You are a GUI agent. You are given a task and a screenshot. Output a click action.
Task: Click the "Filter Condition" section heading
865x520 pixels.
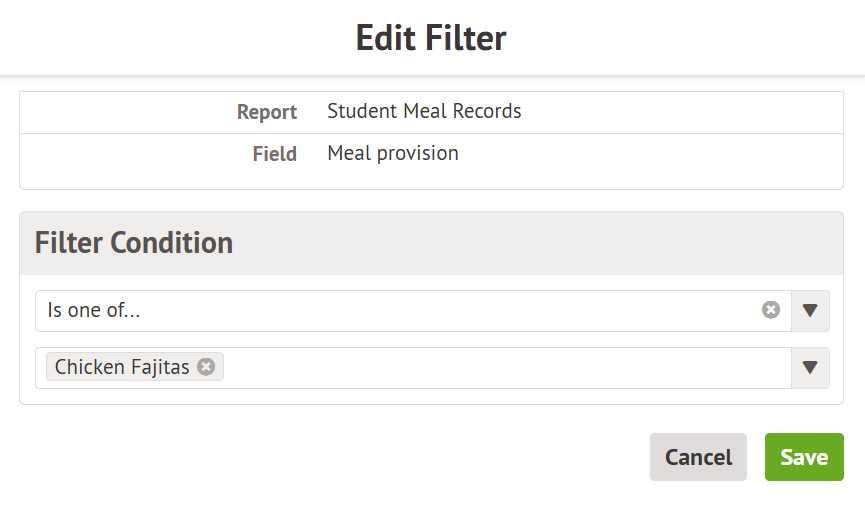(134, 242)
